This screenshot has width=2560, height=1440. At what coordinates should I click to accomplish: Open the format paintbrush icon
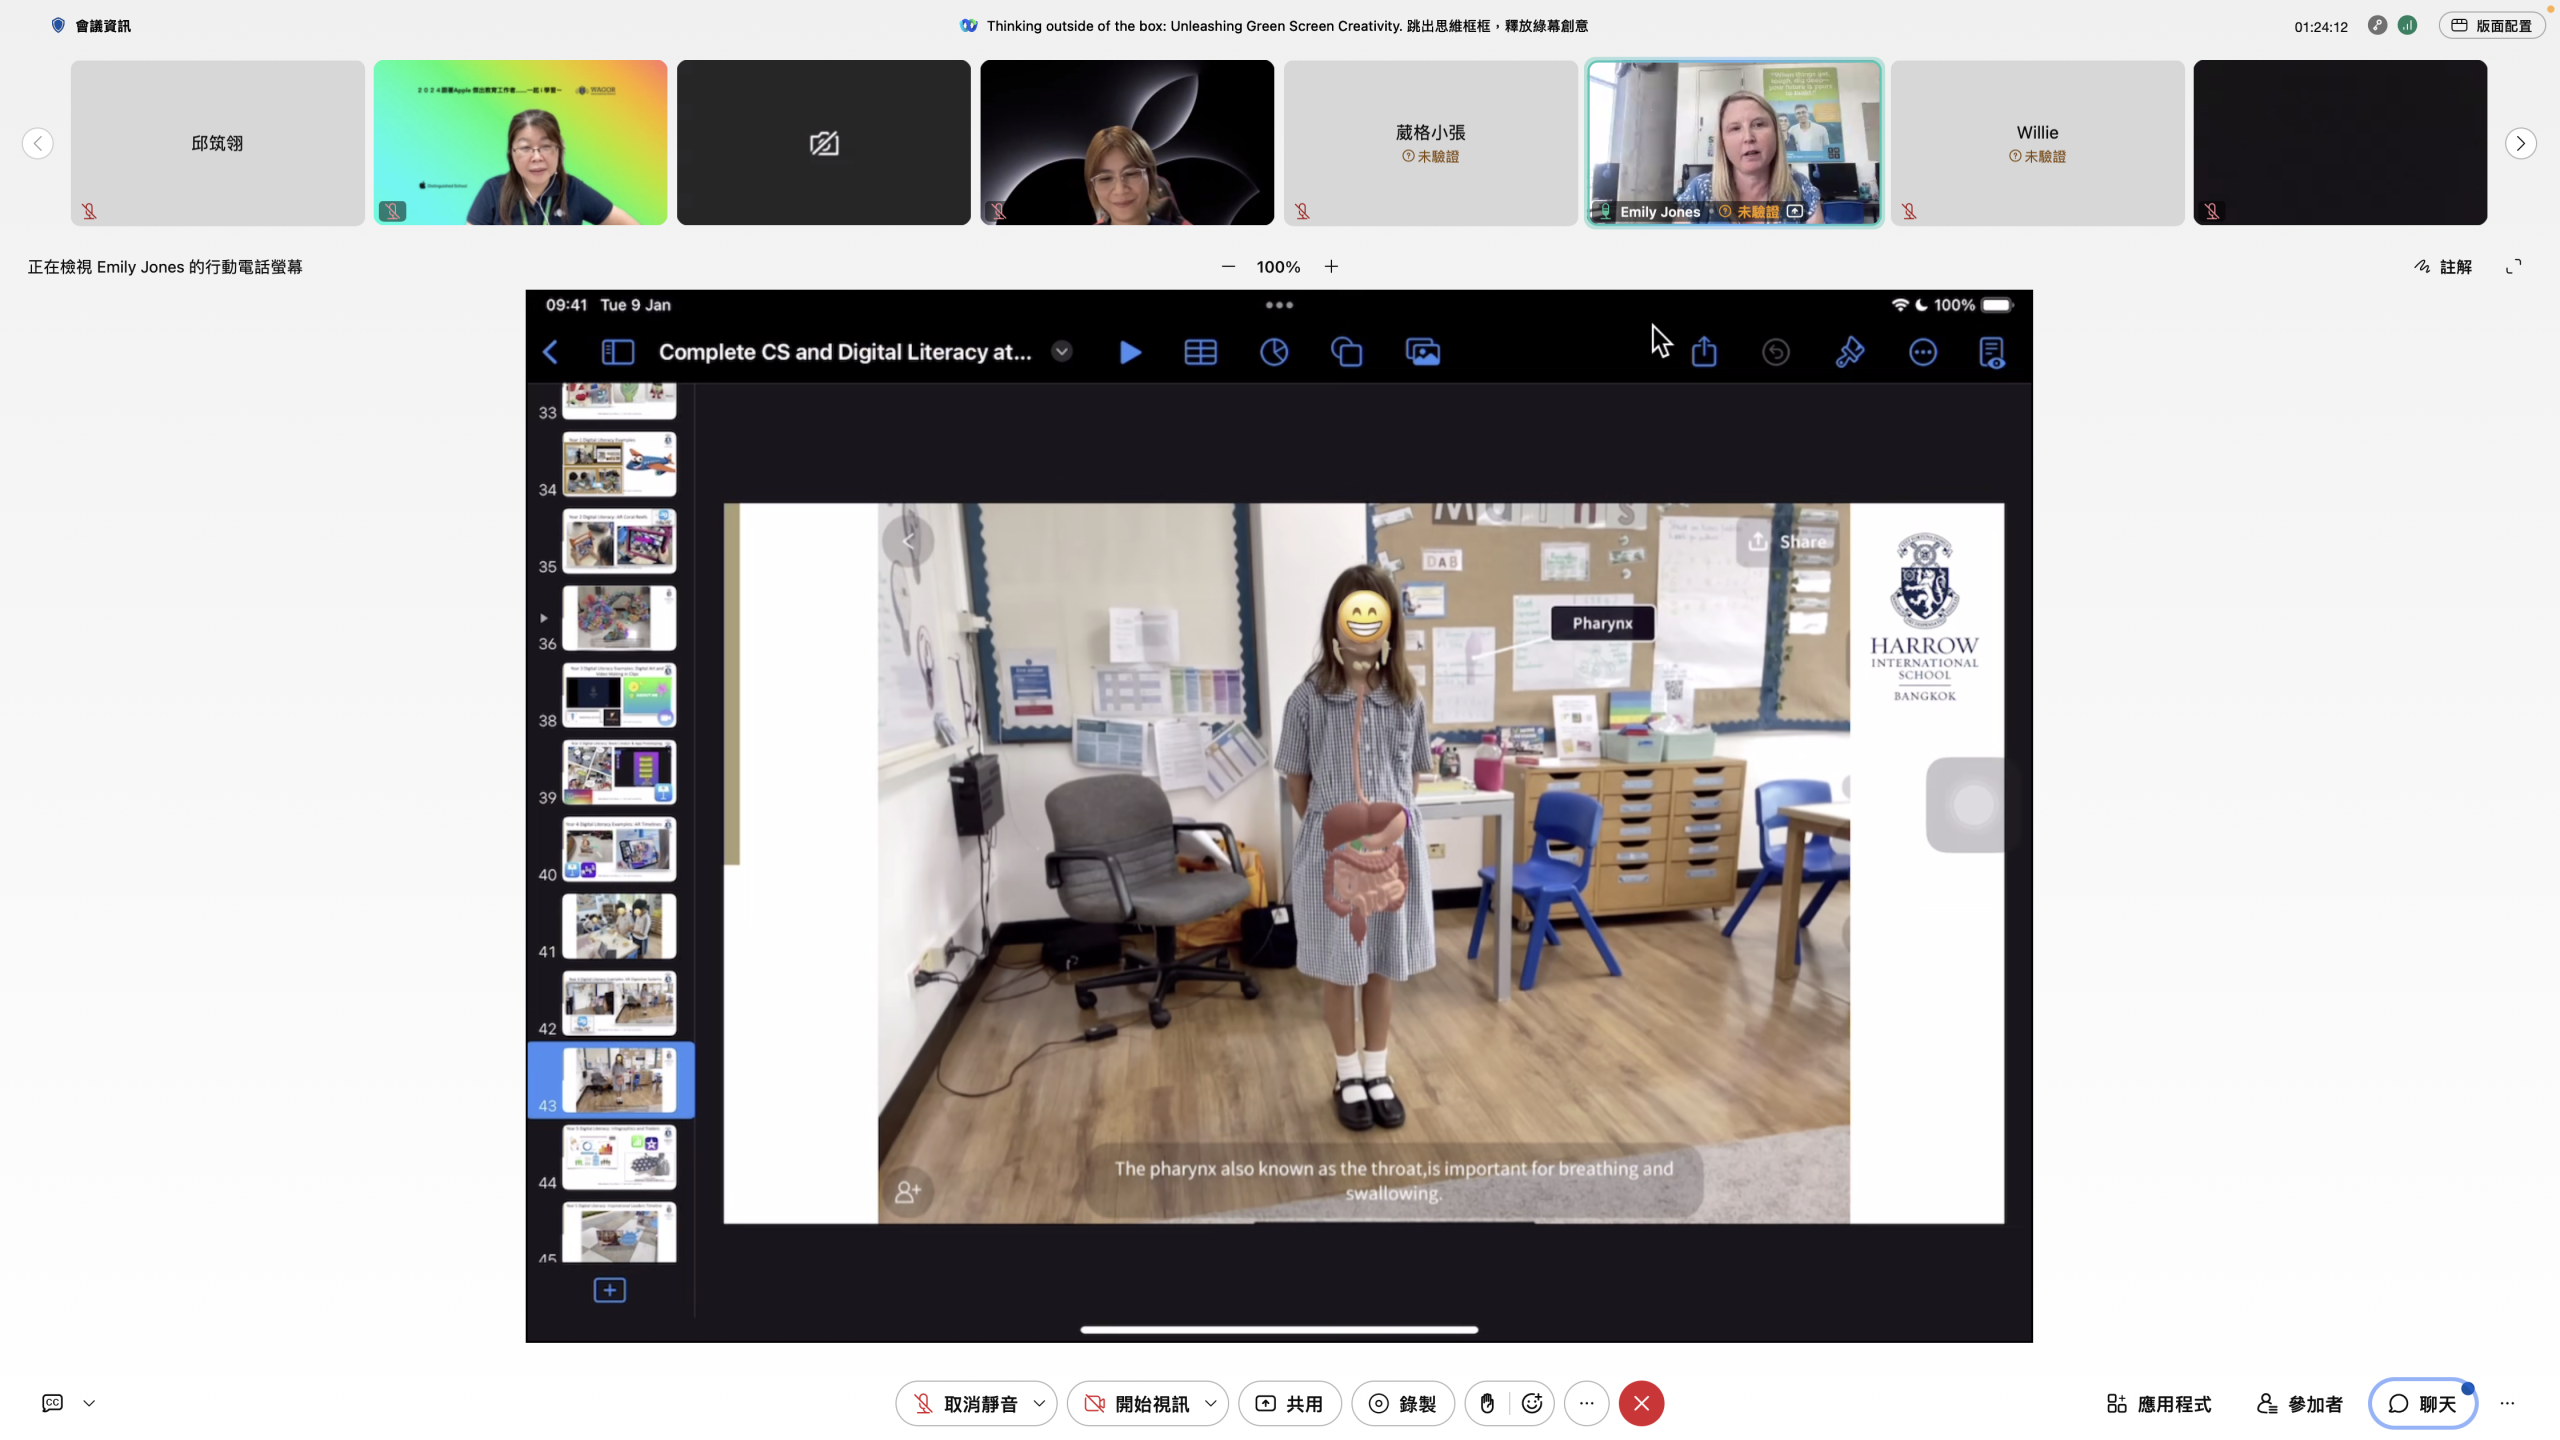tap(1849, 352)
